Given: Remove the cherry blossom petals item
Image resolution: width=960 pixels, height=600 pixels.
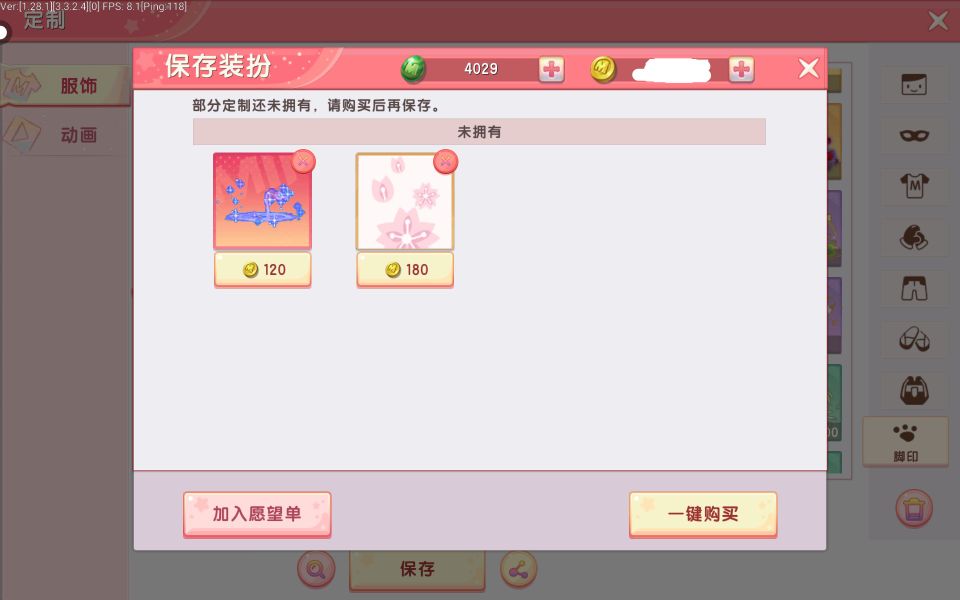Looking at the screenshot, I should point(445,162).
